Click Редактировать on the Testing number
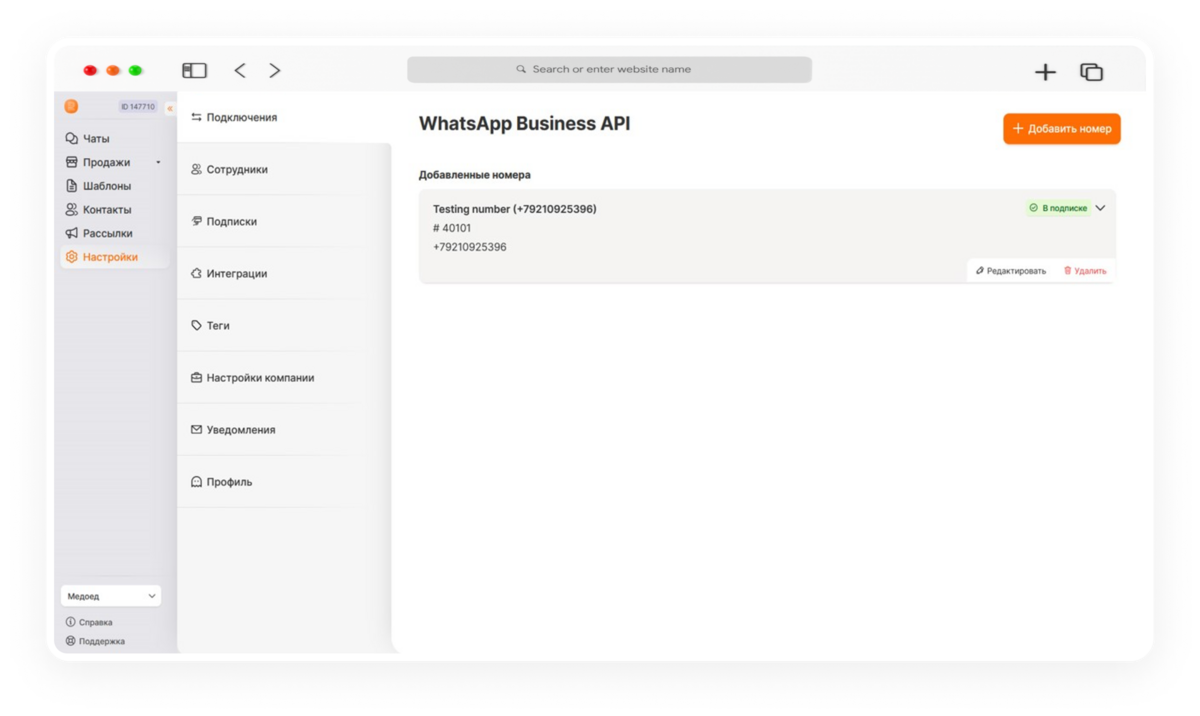 point(1011,271)
